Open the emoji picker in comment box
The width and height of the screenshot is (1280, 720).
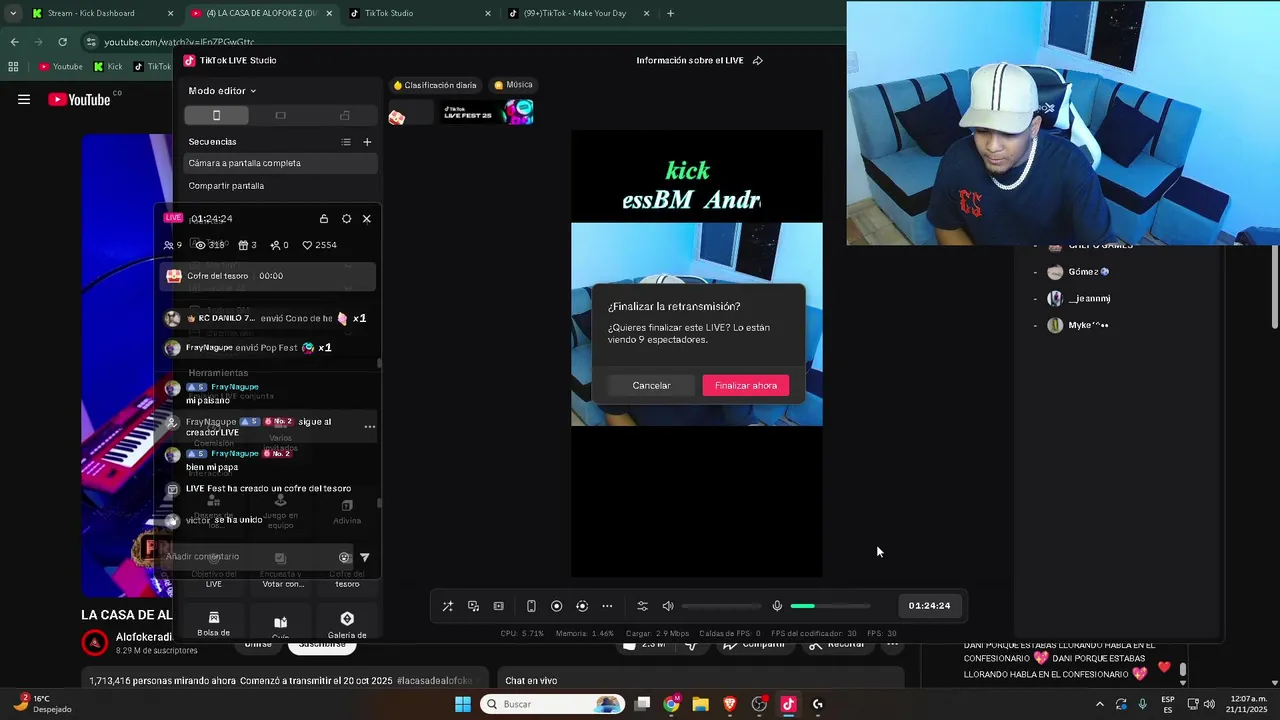point(344,558)
